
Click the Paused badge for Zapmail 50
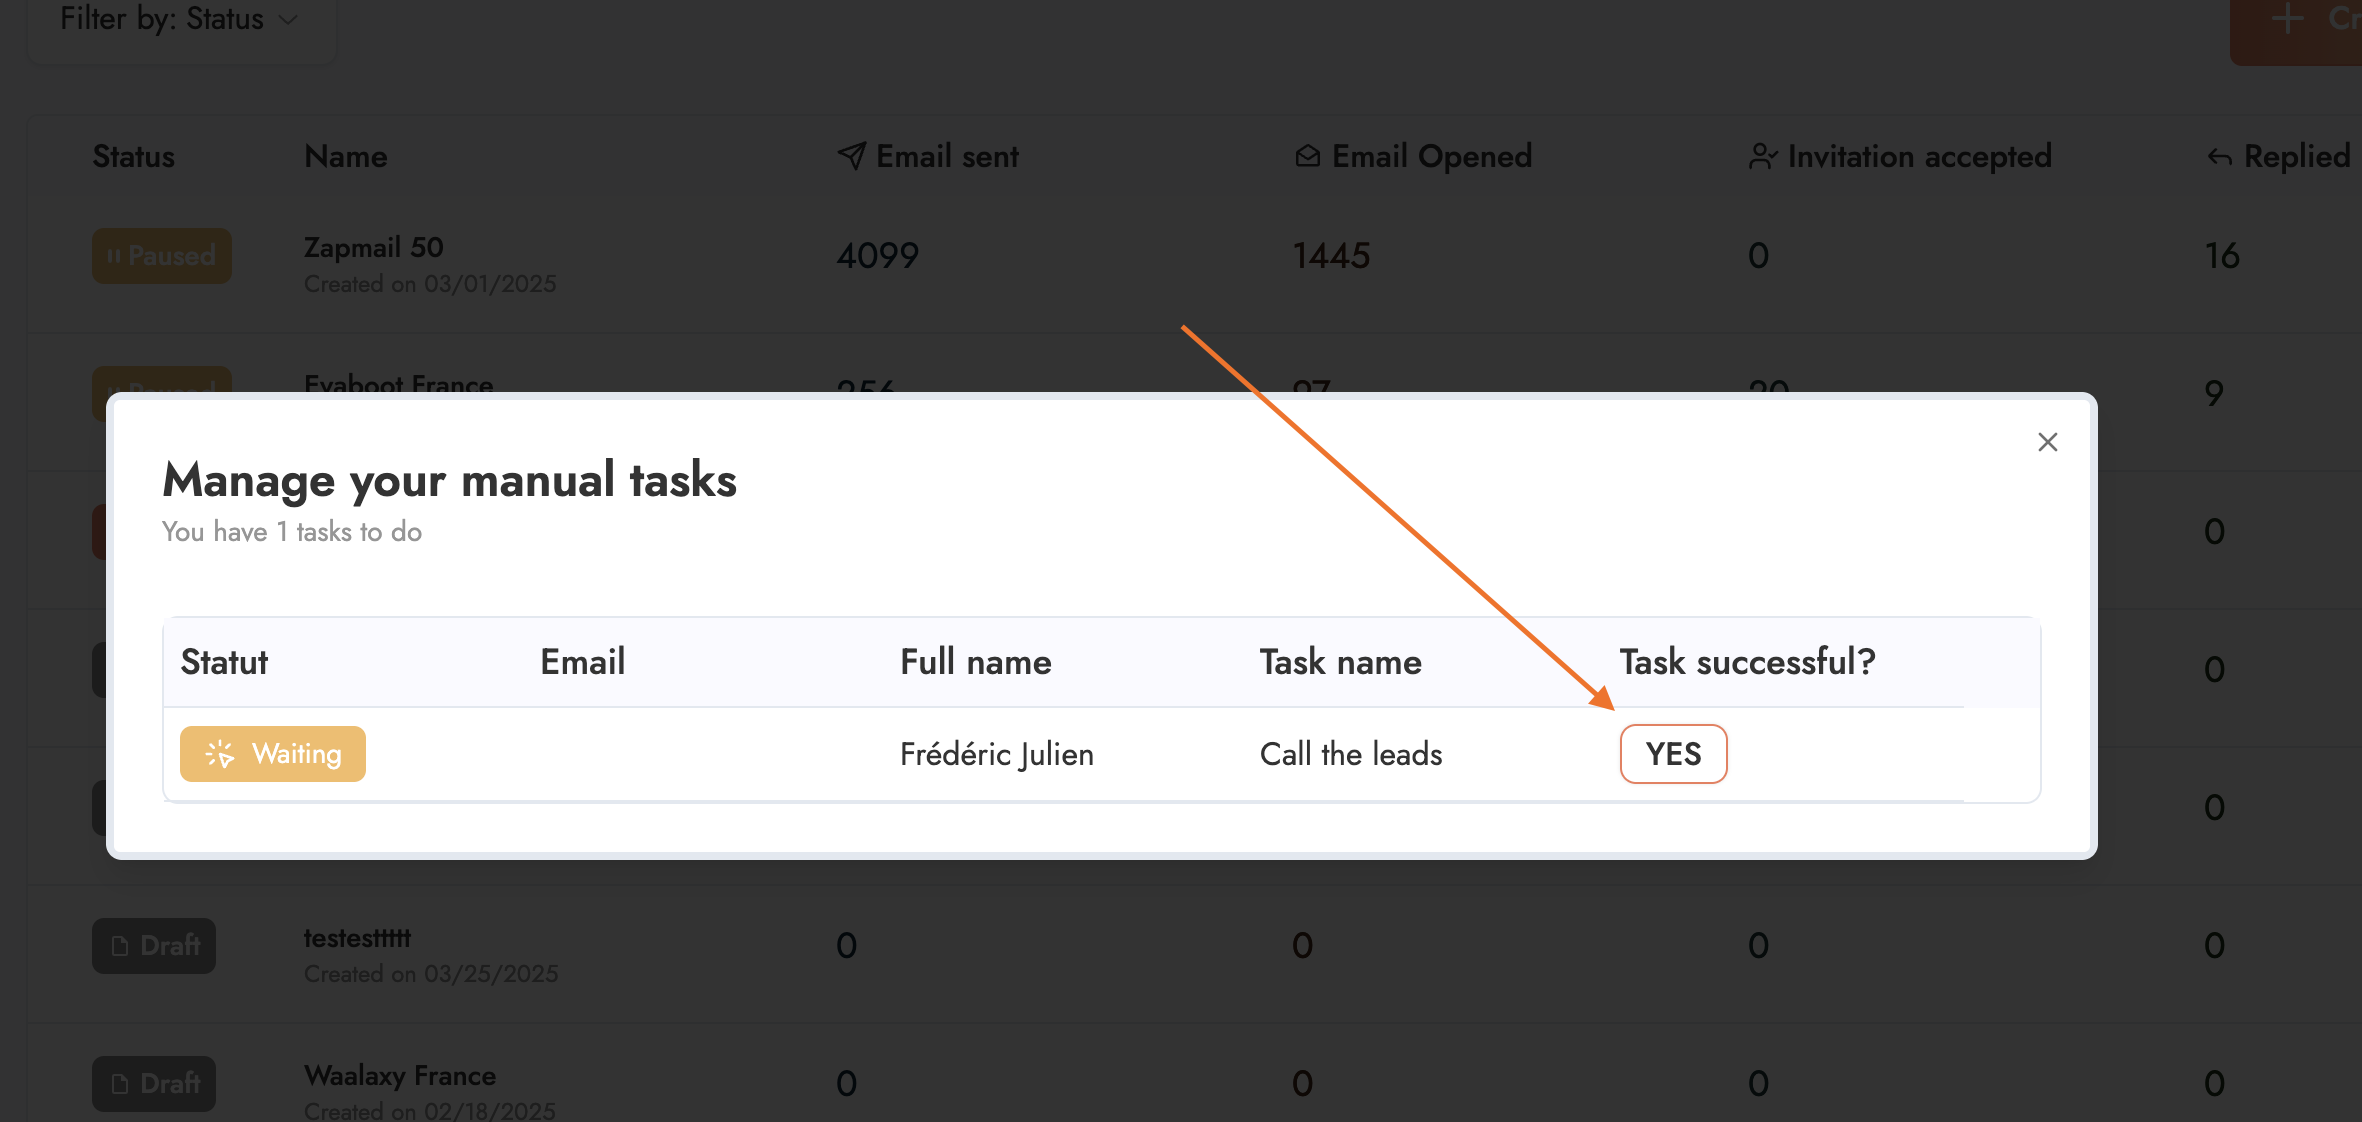[162, 256]
